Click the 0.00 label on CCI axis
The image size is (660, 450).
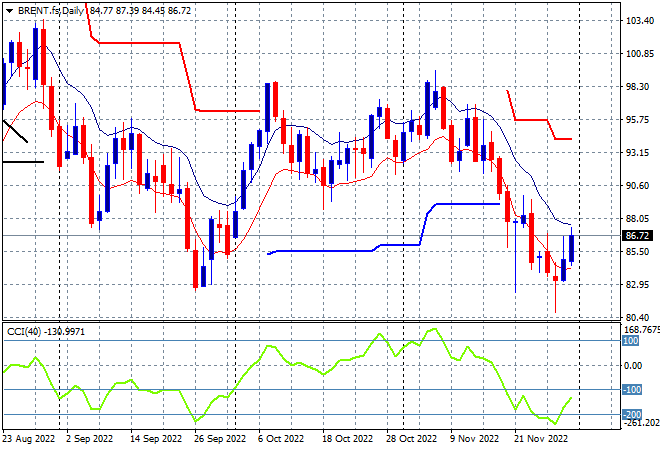pyautogui.click(x=633, y=365)
